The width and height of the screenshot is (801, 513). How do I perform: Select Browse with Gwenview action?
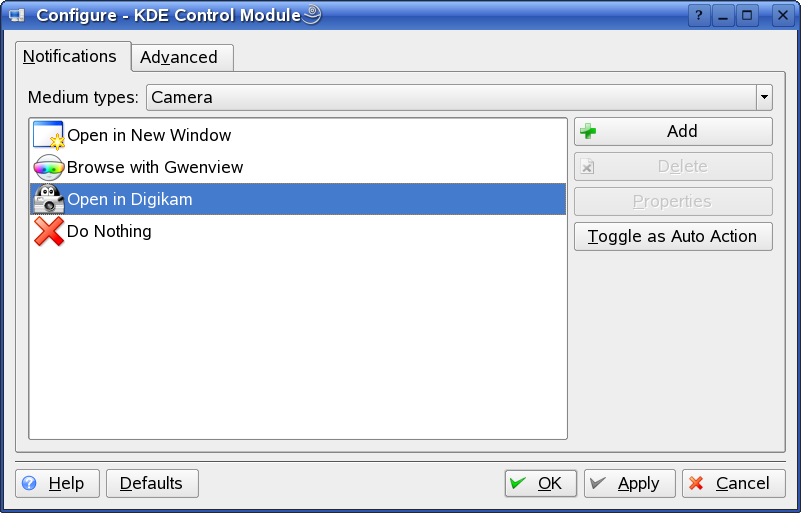[155, 167]
